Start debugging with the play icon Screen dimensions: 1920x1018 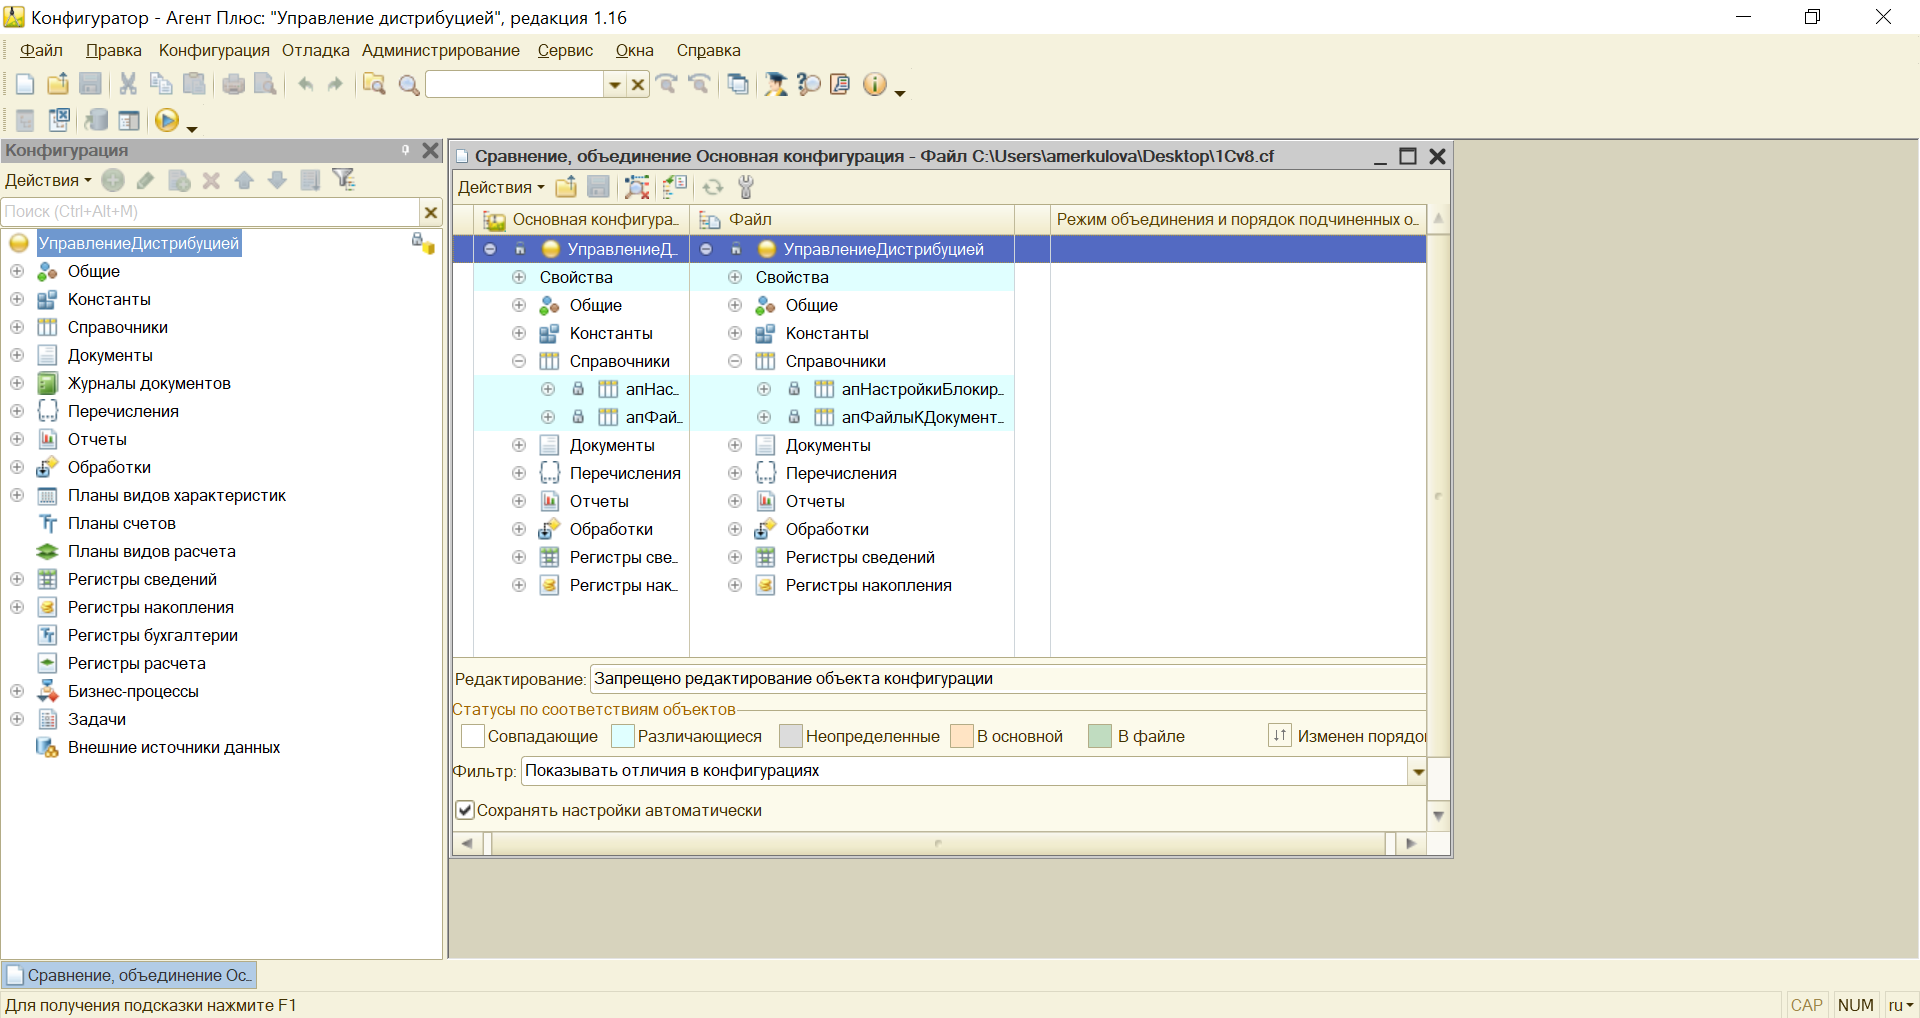pyautogui.click(x=167, y=121)
